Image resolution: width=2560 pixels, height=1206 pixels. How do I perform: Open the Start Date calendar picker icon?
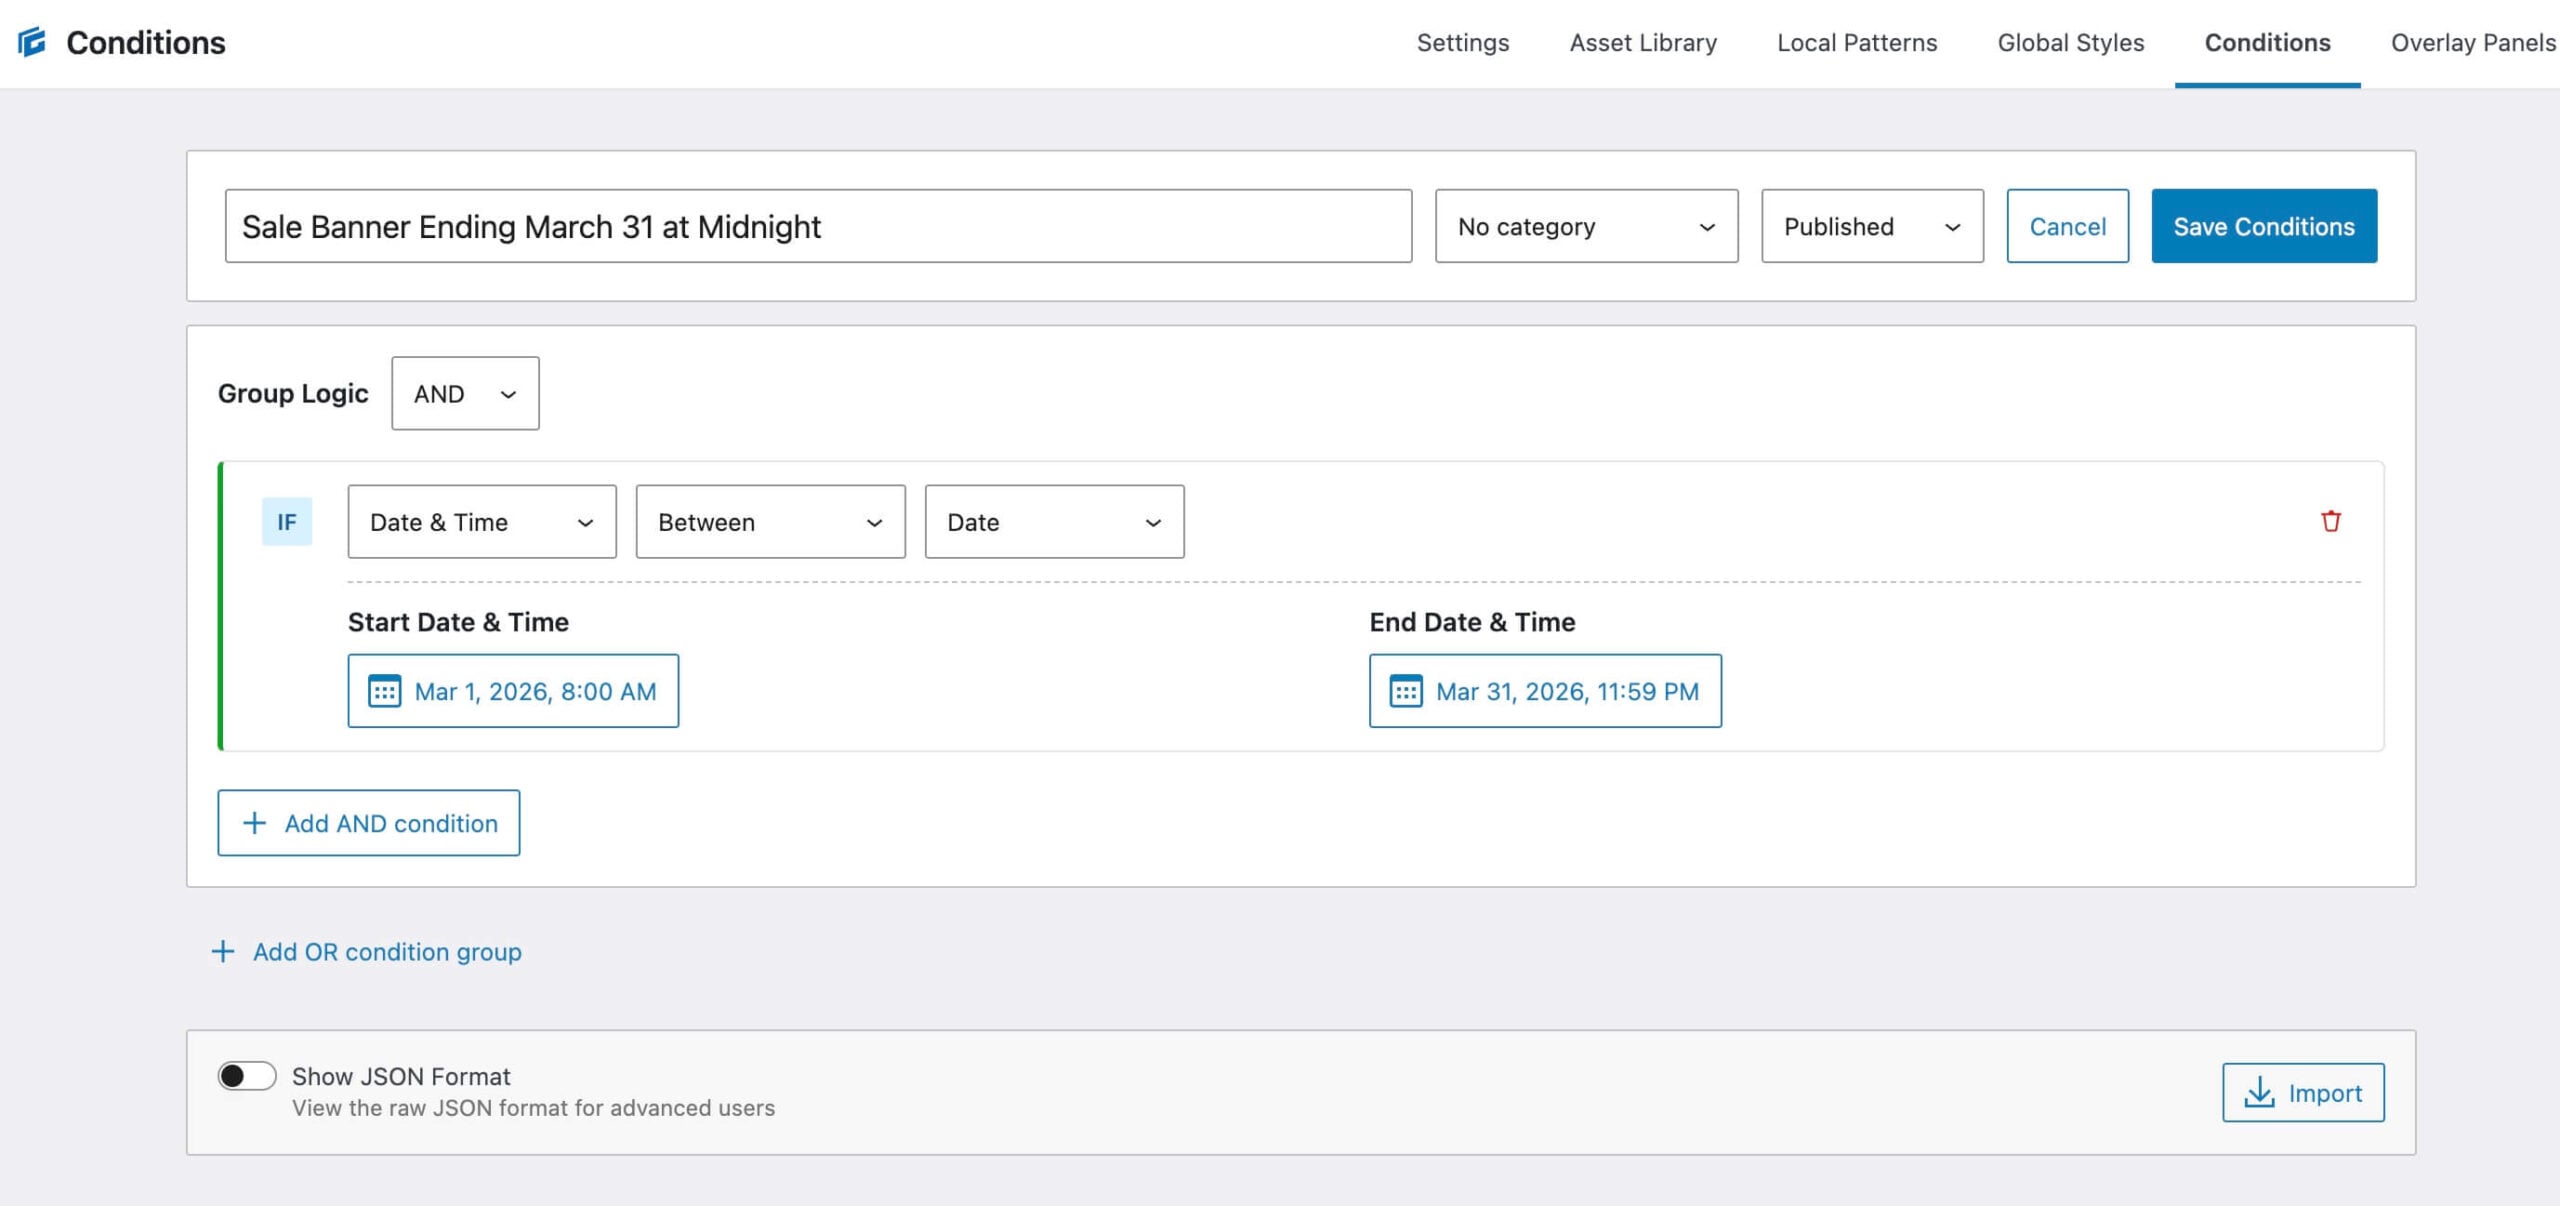[x=385, y=691]
